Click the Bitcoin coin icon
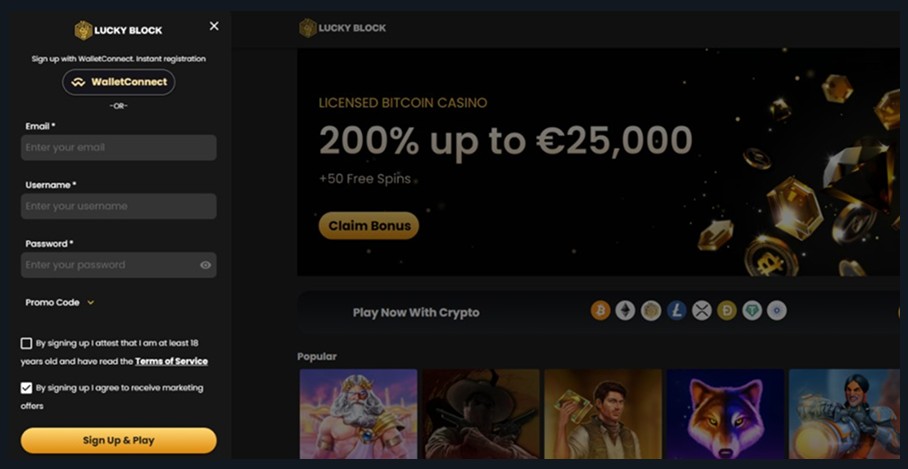 [x=601, y=311]
